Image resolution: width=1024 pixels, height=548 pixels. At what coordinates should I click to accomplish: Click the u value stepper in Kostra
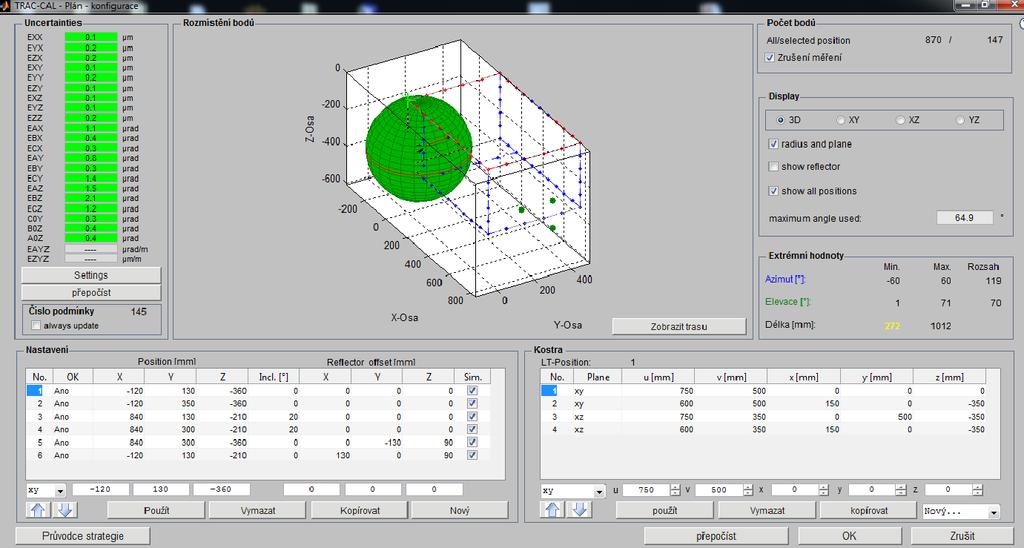pos(675,490)
